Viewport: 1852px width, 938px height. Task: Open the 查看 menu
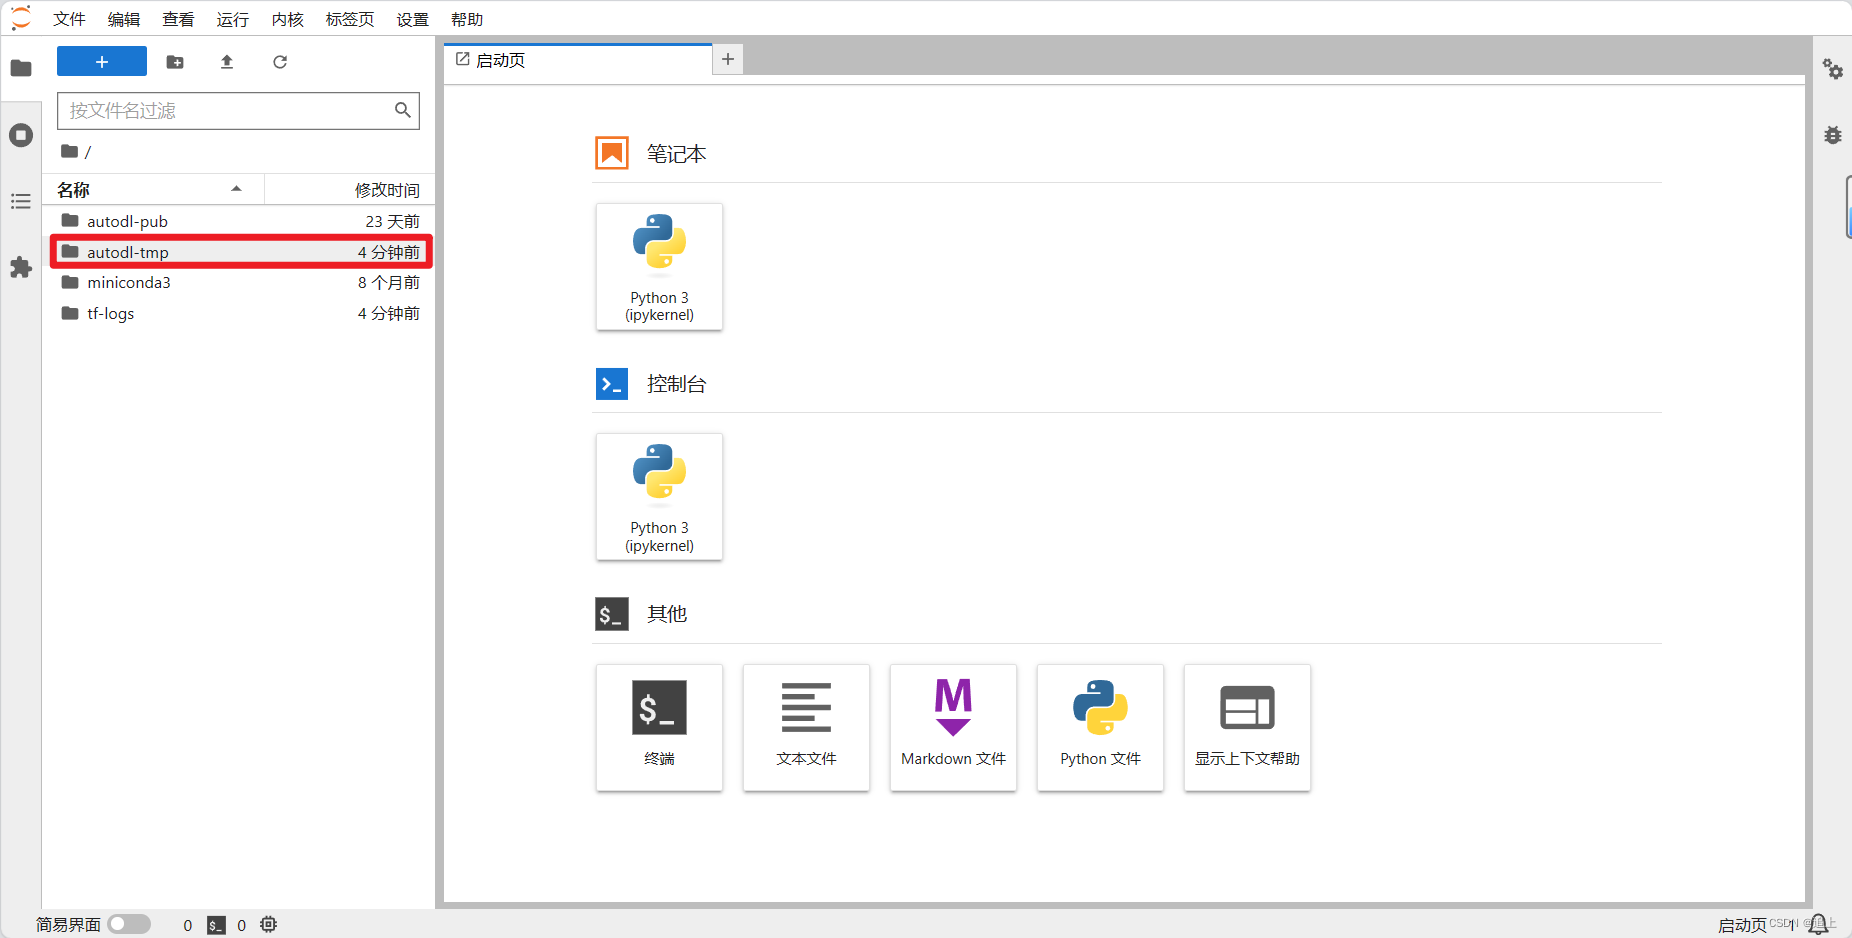click(178, 19)
